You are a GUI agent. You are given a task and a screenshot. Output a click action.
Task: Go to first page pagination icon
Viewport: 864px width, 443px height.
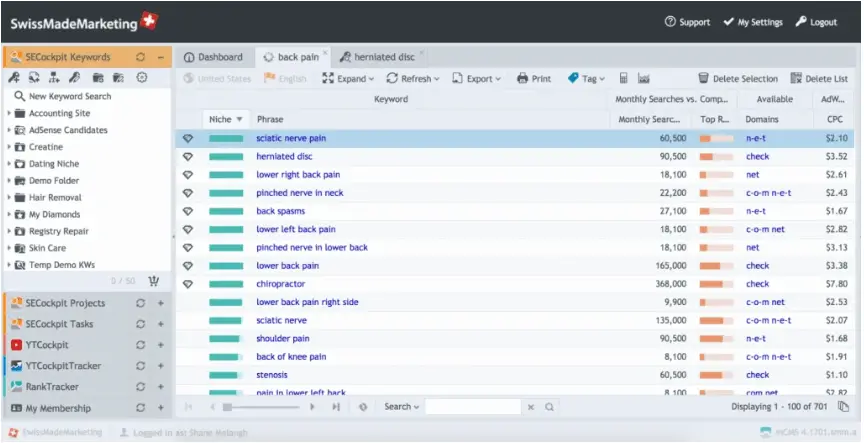tap(188, 407)
